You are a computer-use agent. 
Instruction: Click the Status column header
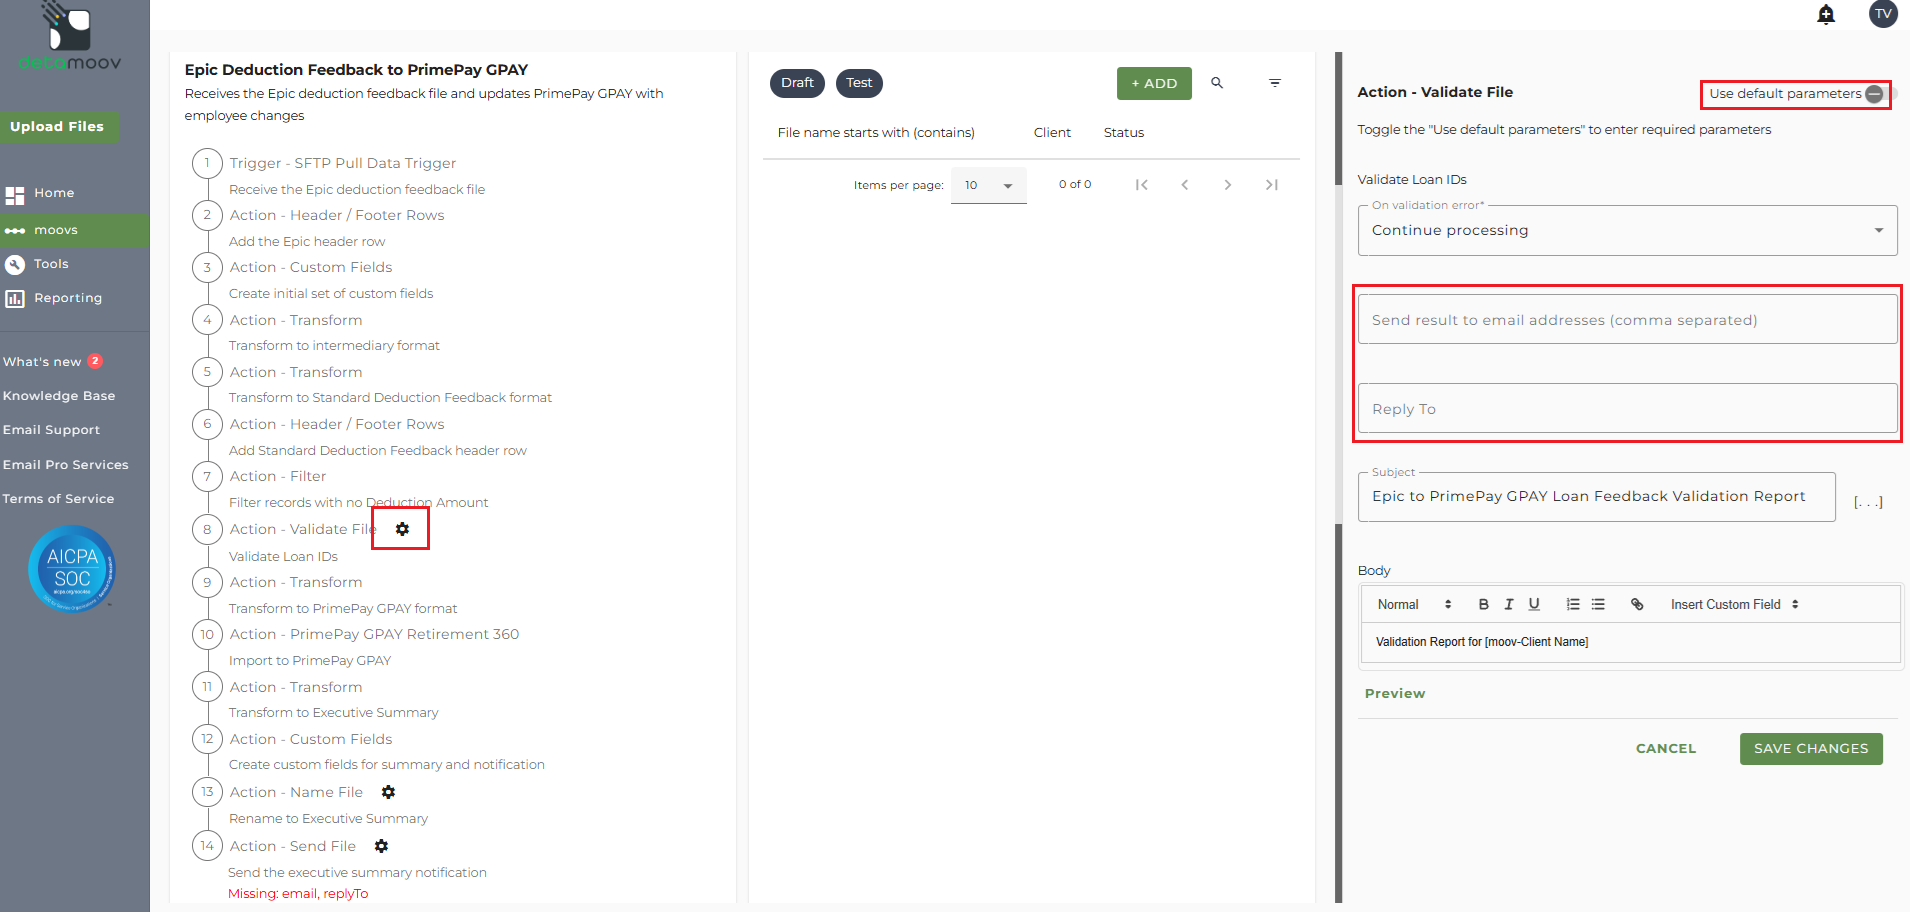pyautogui.click(x=1123, y=133)
